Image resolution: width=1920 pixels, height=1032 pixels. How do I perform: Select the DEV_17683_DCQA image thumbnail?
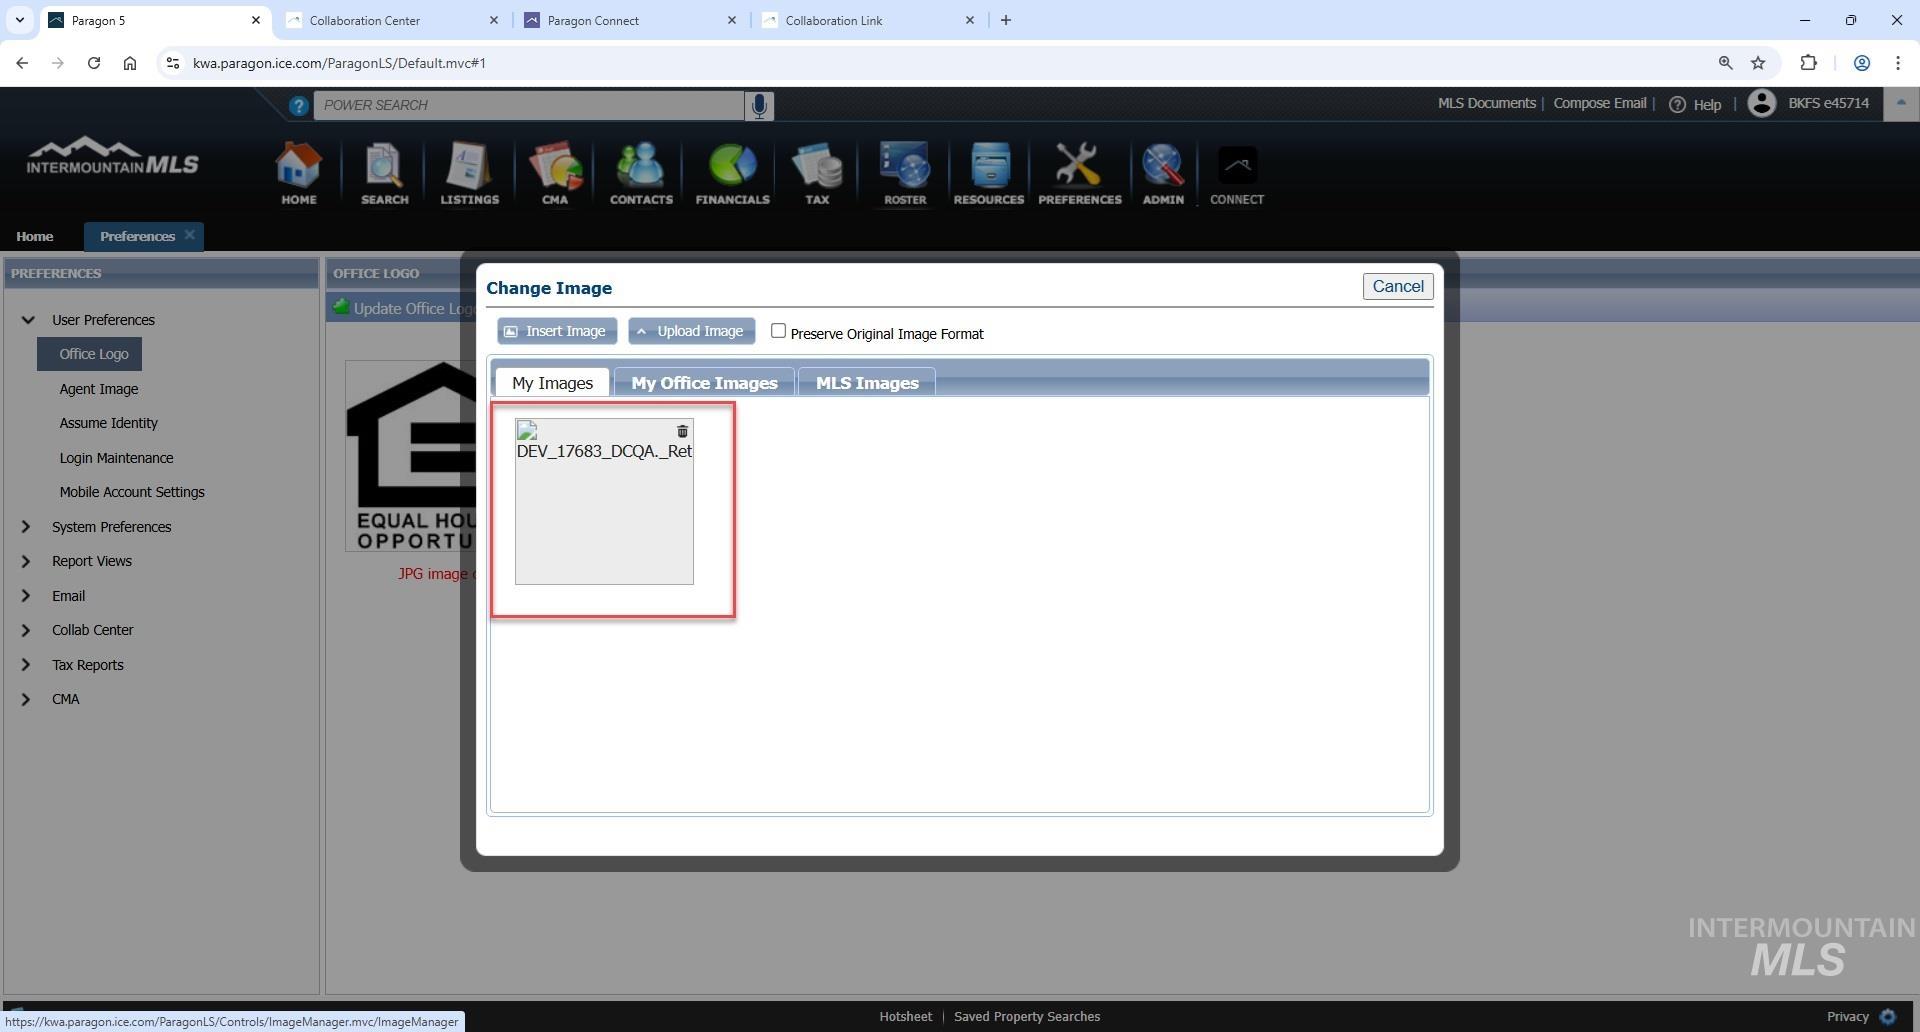click(604, 510)
